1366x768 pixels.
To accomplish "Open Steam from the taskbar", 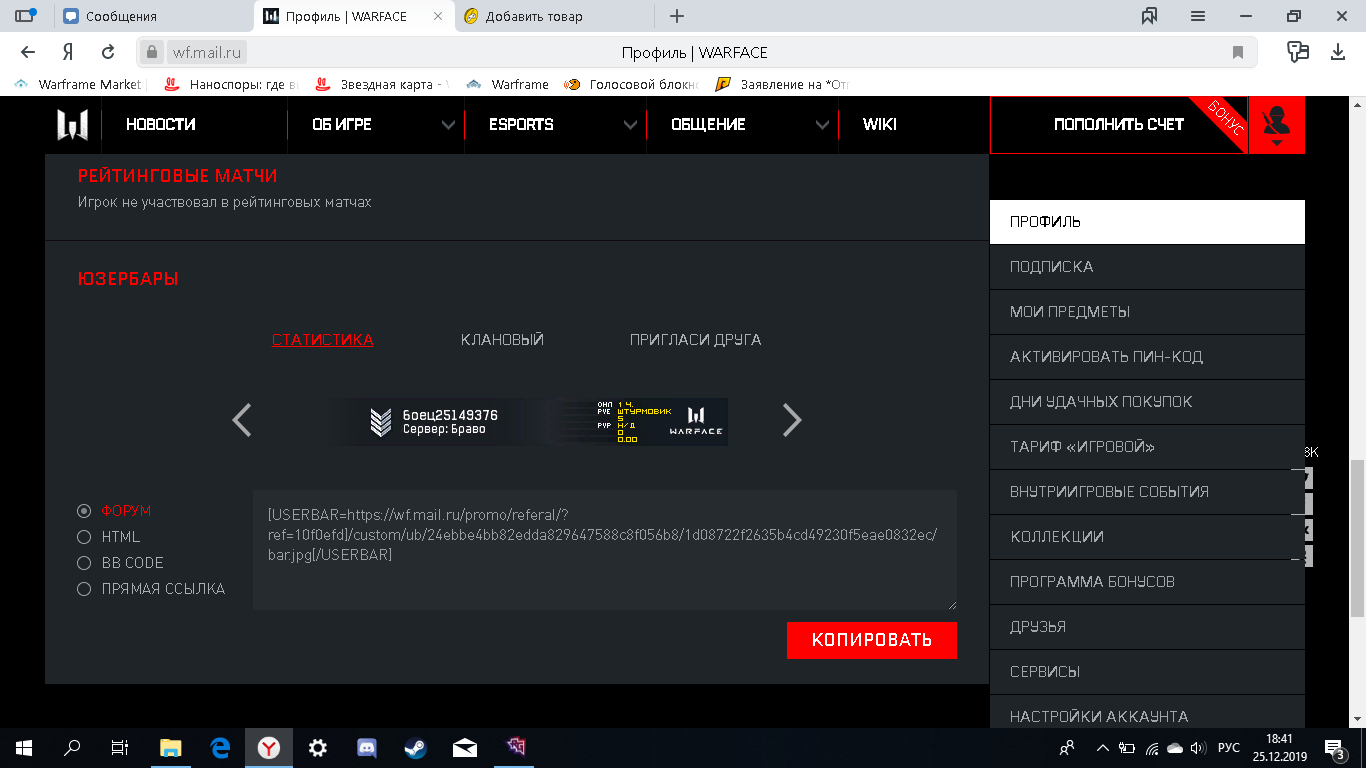I will [x=415, y=748].
